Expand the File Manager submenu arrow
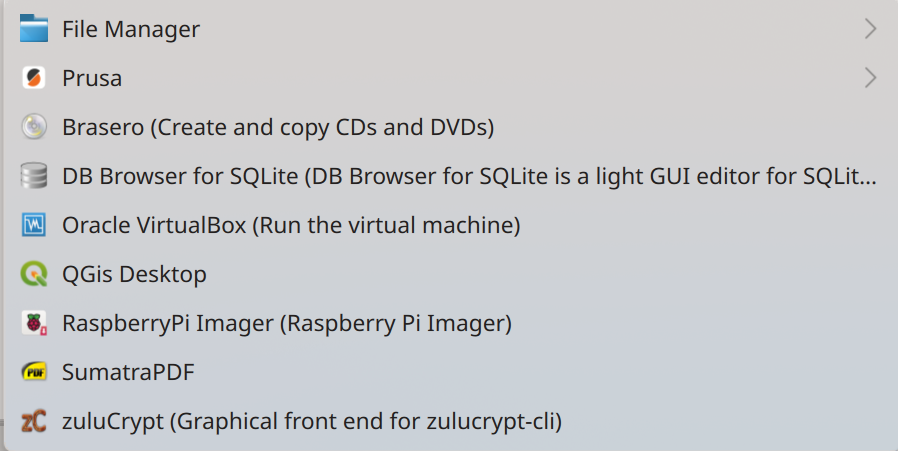Screen dimensions: 898x451 click(870, 29)
